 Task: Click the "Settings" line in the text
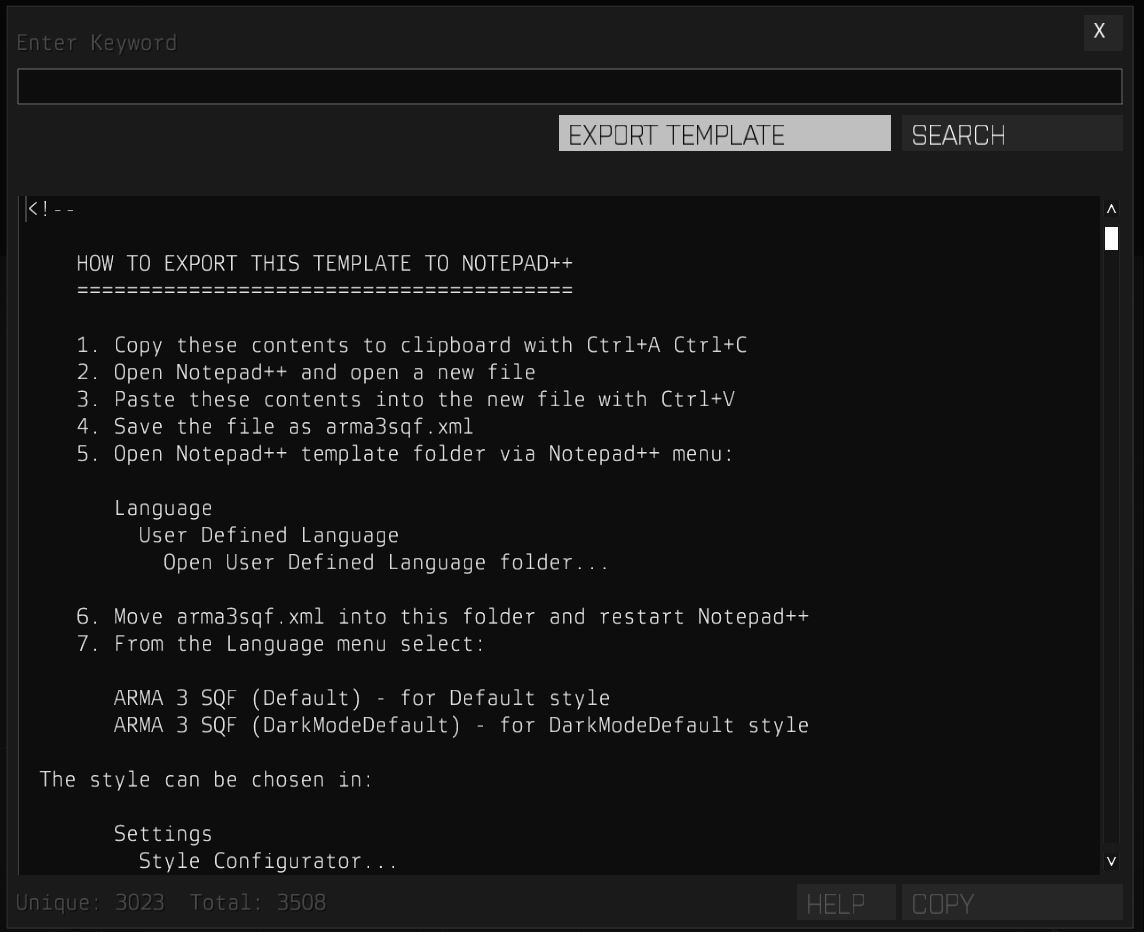coord(163,833)
